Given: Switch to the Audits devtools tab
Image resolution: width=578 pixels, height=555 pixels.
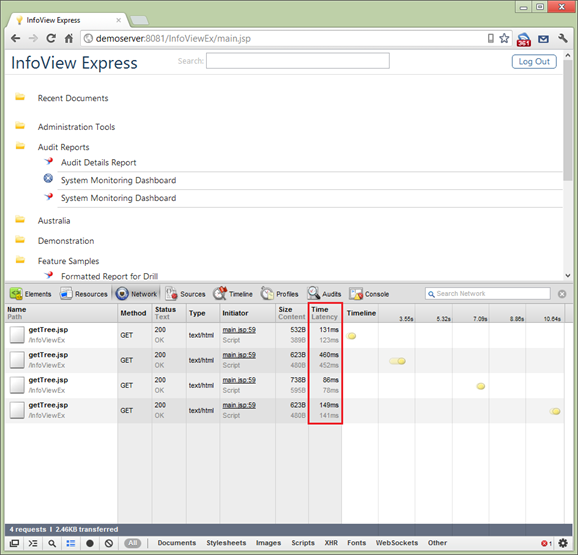Looking at the screenshot, I should point(324,294).
